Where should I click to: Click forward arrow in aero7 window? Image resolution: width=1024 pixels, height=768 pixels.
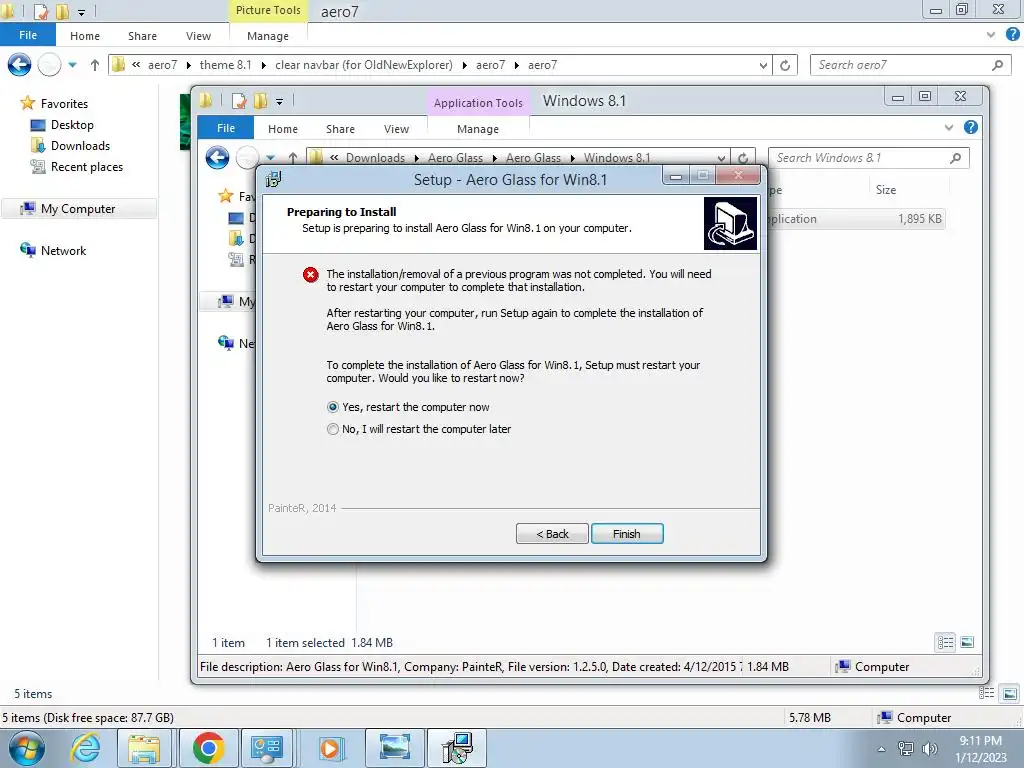50,65
